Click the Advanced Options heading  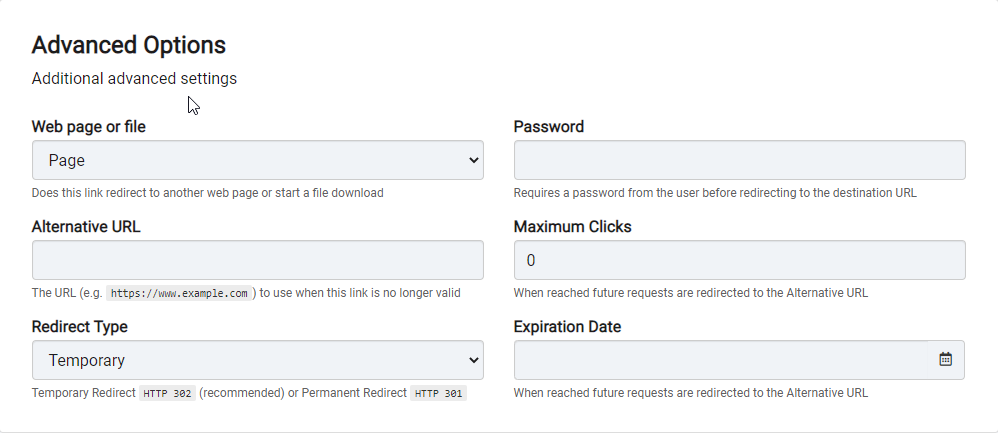pos(129,45)
